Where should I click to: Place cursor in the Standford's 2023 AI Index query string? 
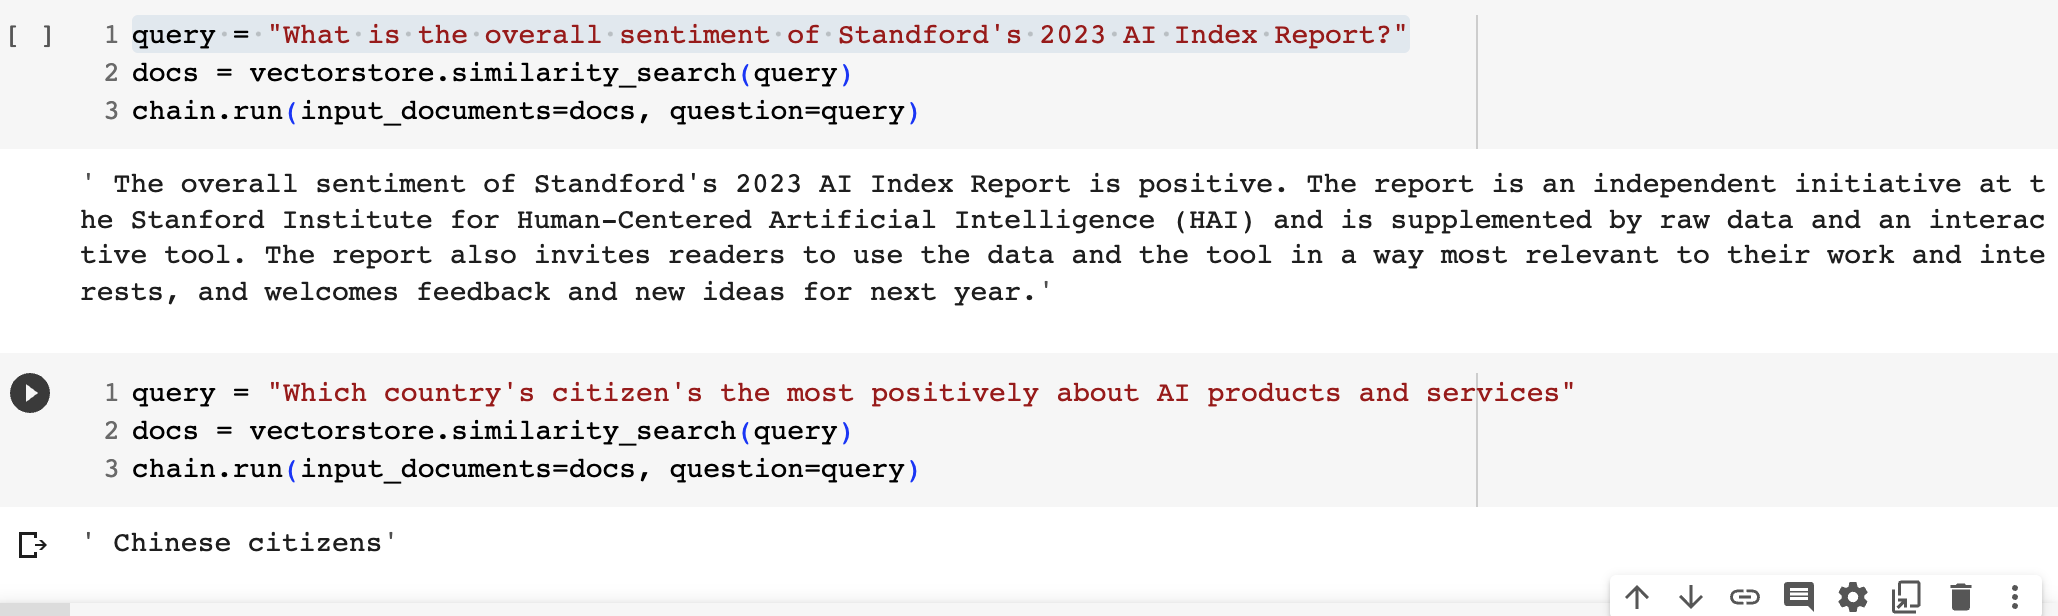click(x=837, y=35)
